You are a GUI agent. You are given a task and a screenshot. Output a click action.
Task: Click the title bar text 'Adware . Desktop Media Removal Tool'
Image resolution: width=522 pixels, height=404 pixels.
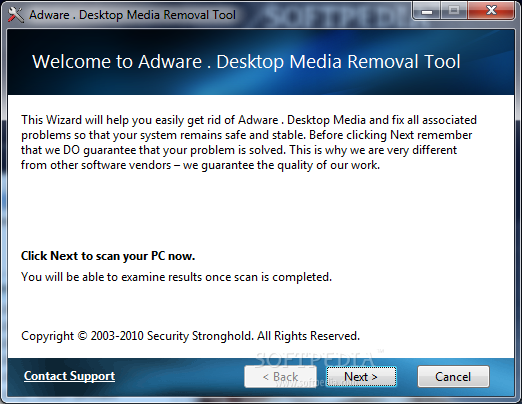click(x=132, y=15)
